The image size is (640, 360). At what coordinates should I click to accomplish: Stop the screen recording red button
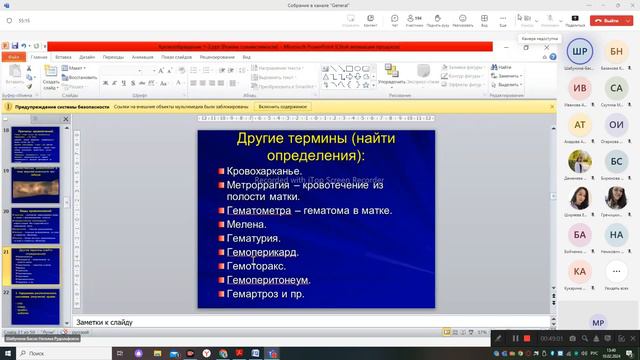coord(527,338)
